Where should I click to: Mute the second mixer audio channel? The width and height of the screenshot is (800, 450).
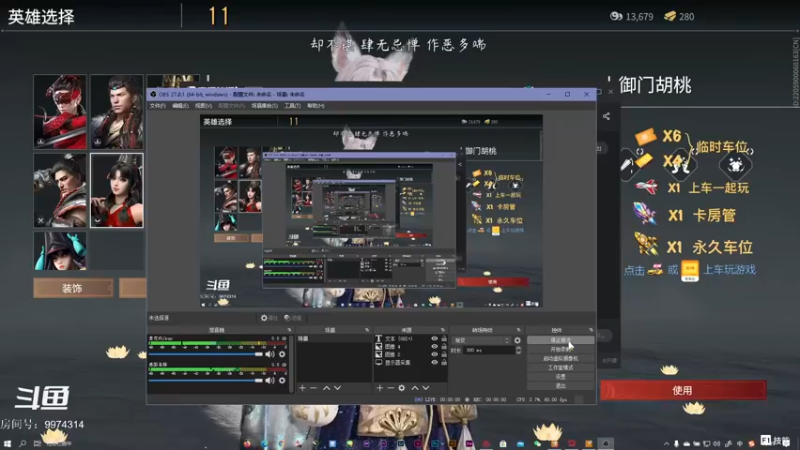[x=270, y=380]
